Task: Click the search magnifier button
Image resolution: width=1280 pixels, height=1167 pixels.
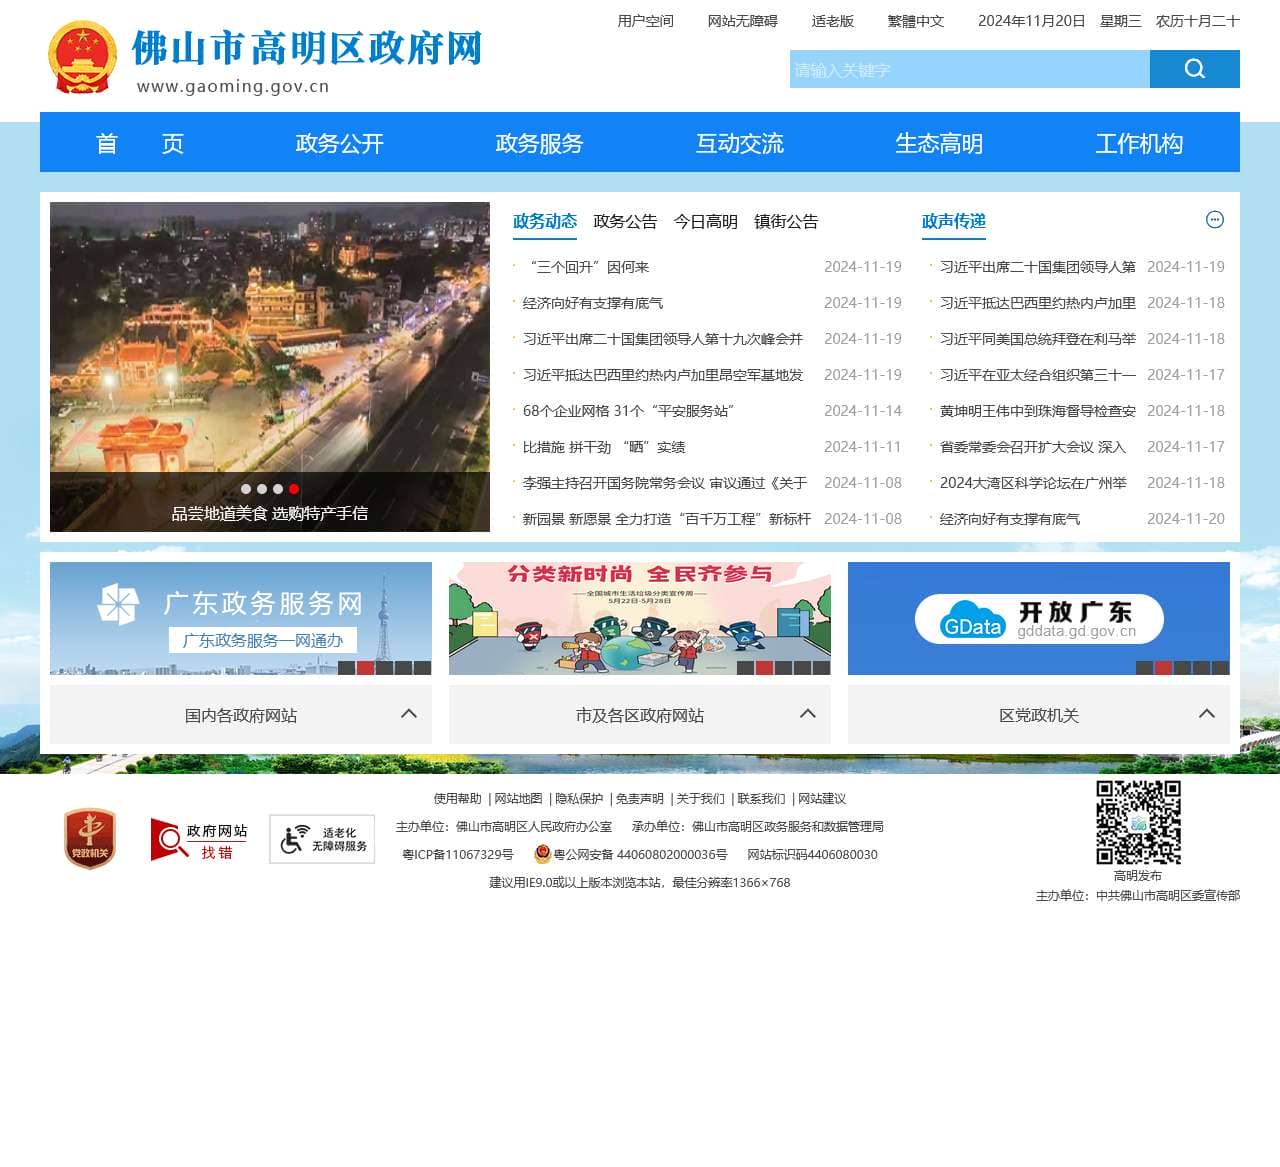Action: tap(1194, 69)
